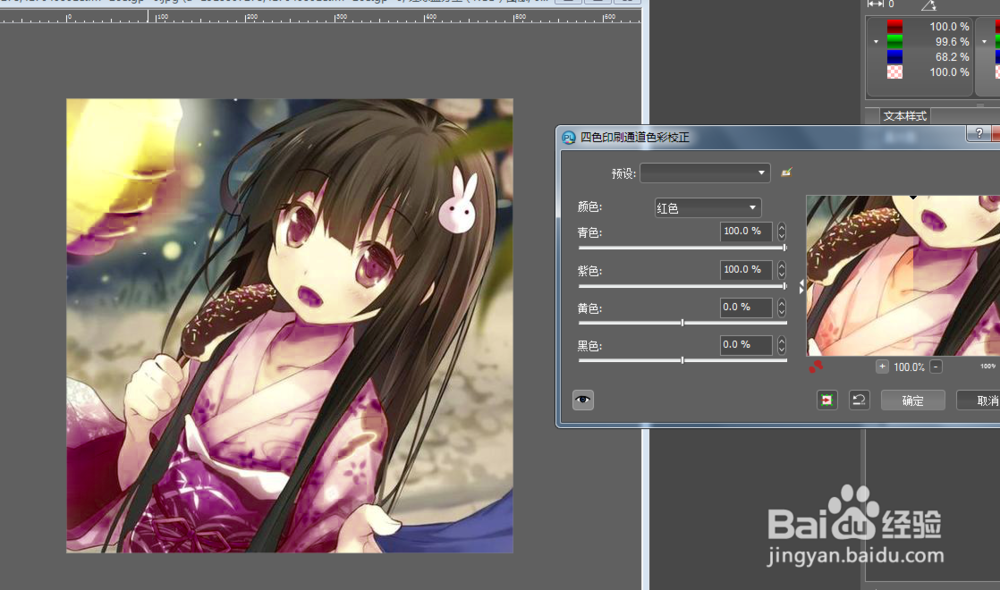The width and height of the screenshot is (1000, 590).
Task: Click the red dots icon below preview
Action: pyautogui.click(x=816, y=366)
